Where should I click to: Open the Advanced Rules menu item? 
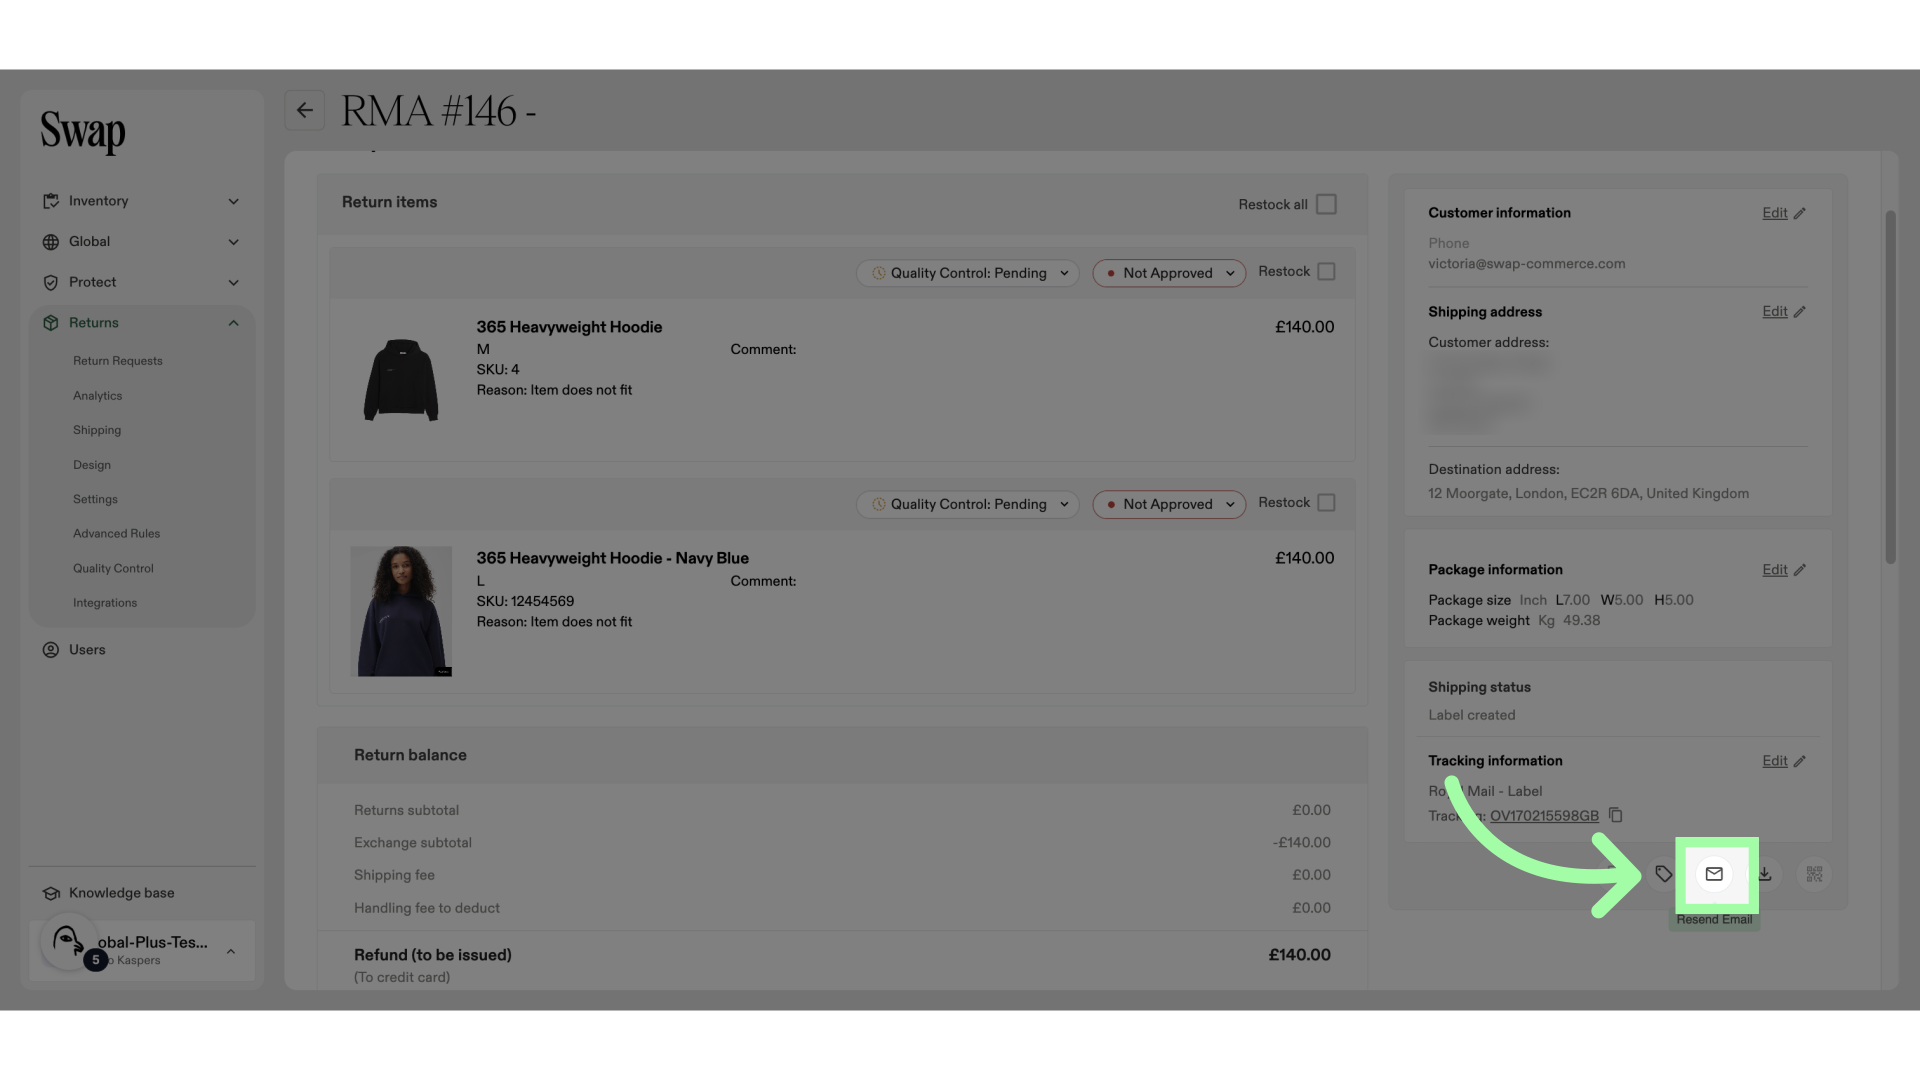[116, 534]
